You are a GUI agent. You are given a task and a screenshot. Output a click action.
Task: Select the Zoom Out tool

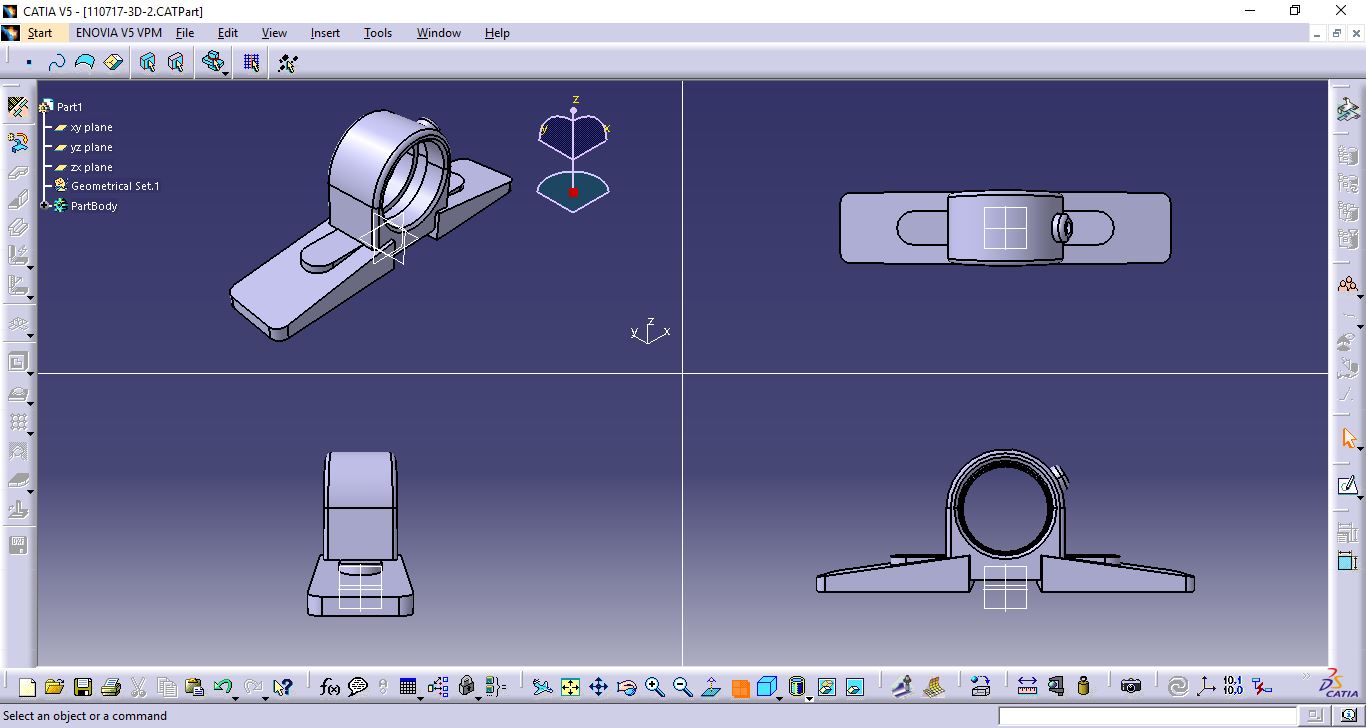(682, 687)
